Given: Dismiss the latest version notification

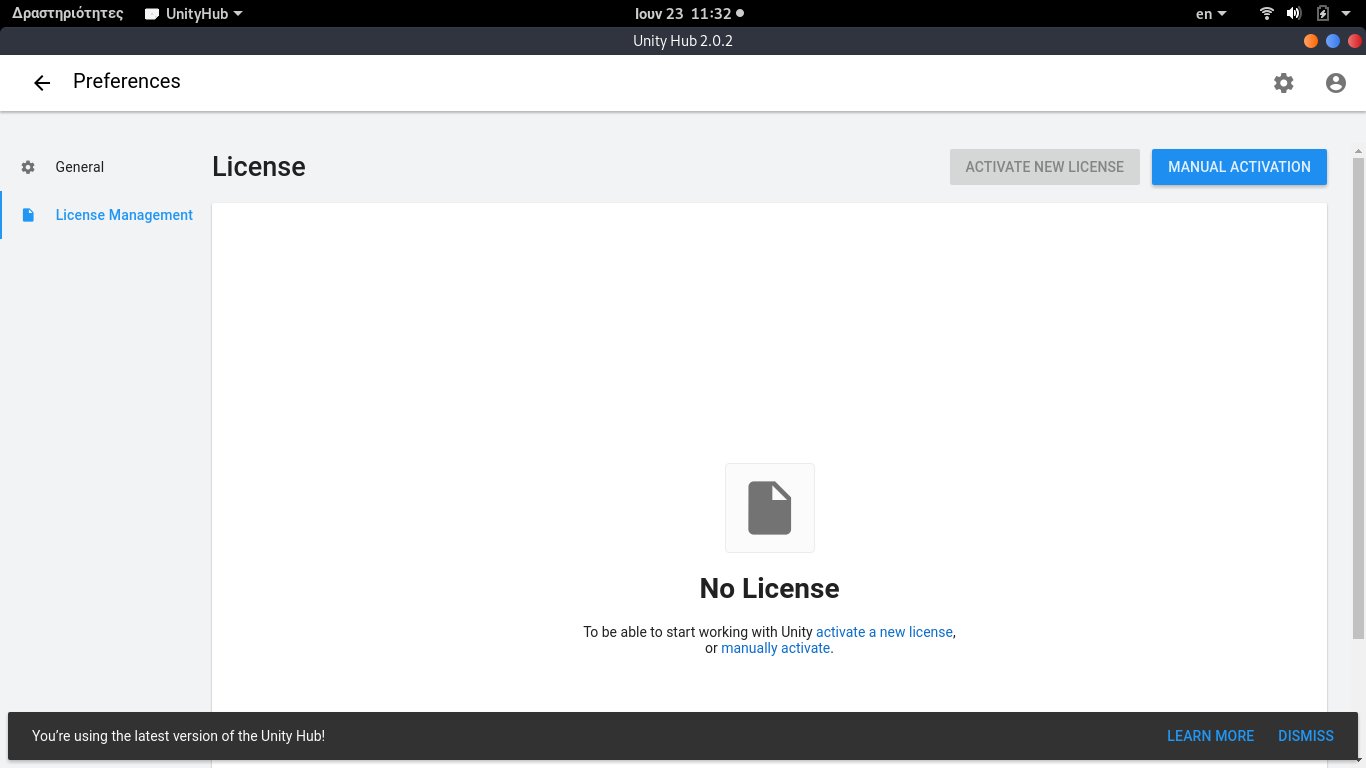Looking at the screenshot, I should 1306,736.
